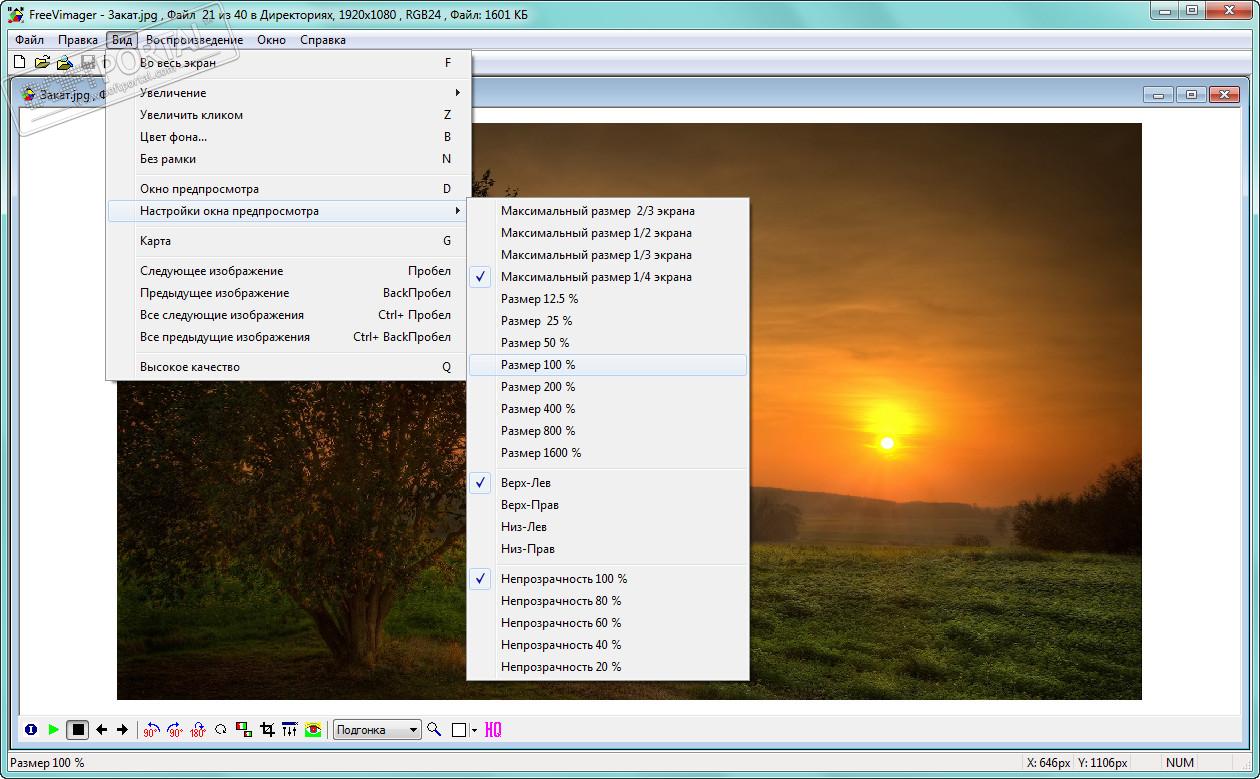Click the browse-folder icon with magnifier
This screenshot has height=779, width=1260.
click(65, 62)
